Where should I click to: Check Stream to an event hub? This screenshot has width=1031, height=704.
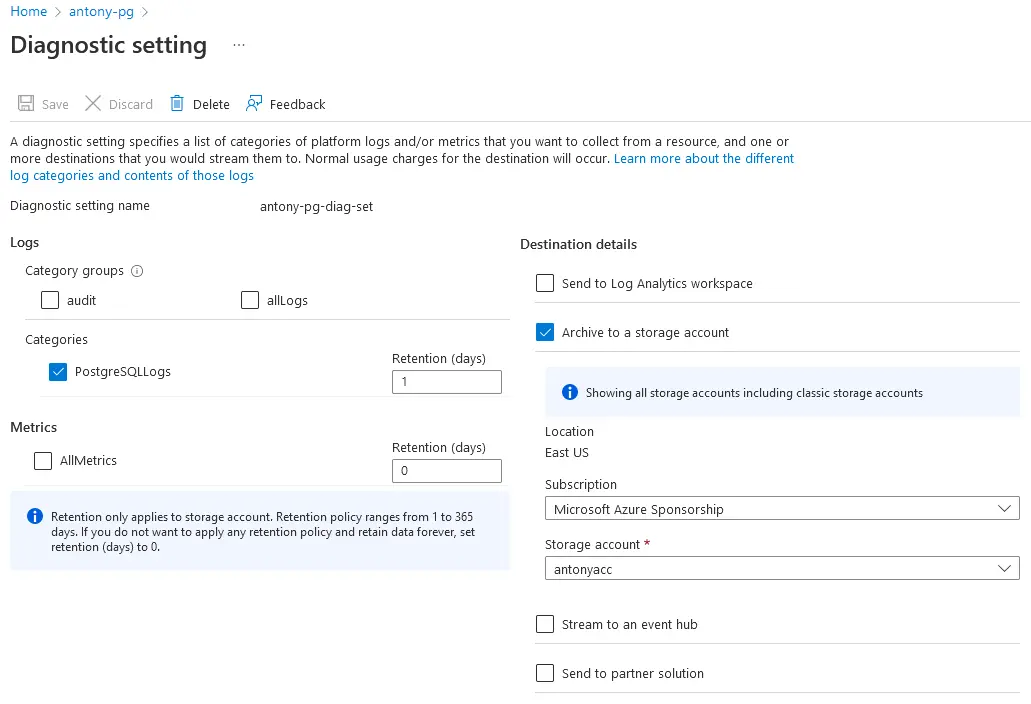tap(545, 624)
